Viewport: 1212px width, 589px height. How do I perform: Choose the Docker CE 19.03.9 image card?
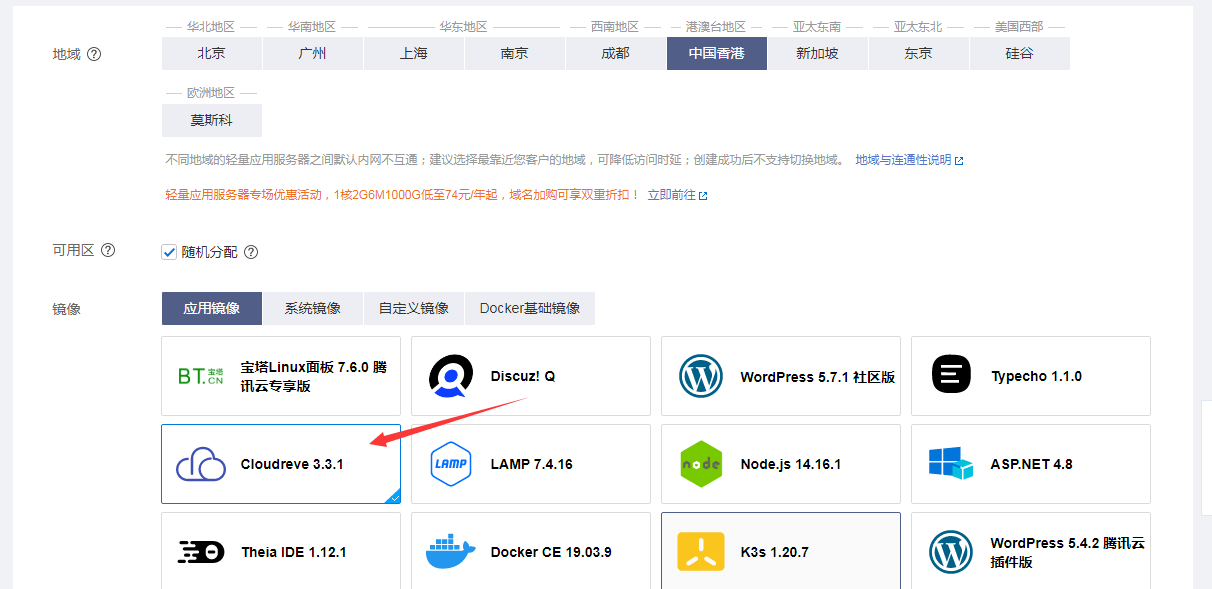pyautogui.click(x=531, y=550)
